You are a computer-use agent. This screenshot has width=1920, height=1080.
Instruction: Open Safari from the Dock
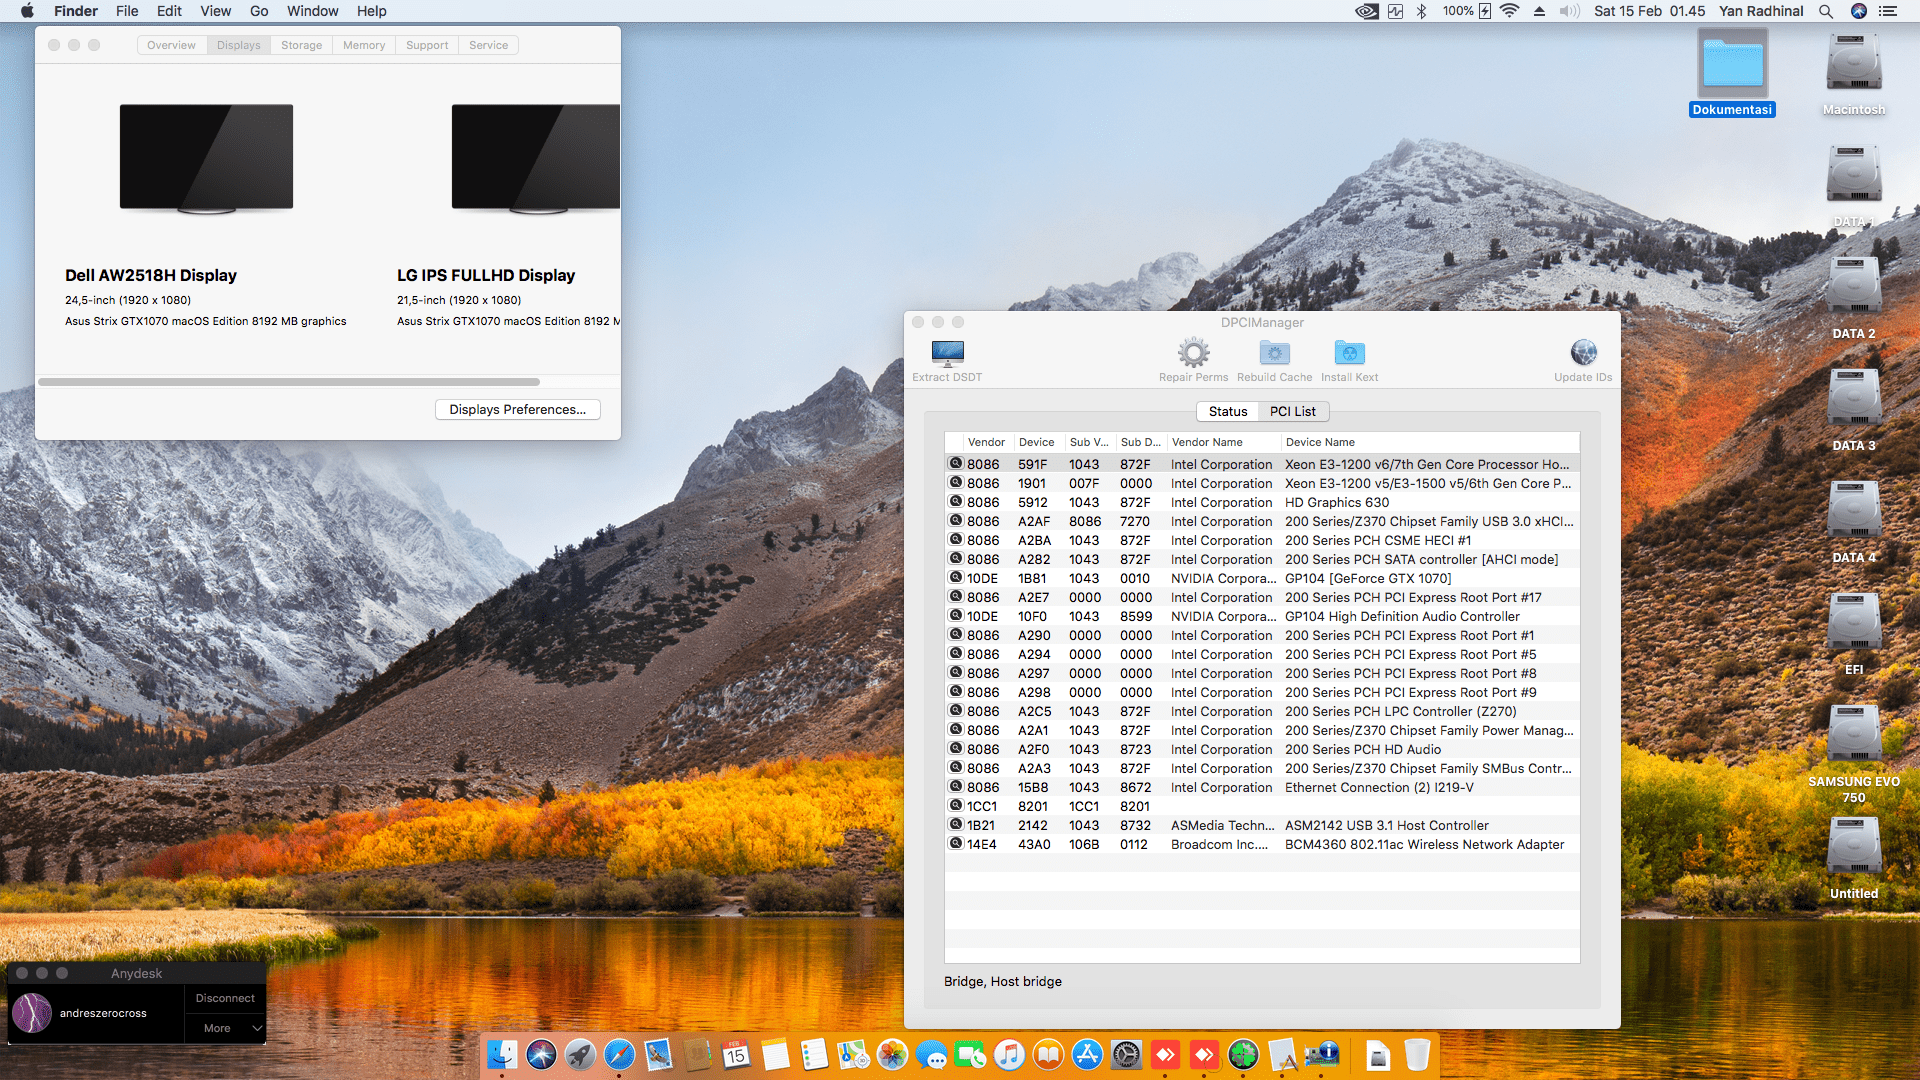pyautogui.click(x=619, y=1055)
